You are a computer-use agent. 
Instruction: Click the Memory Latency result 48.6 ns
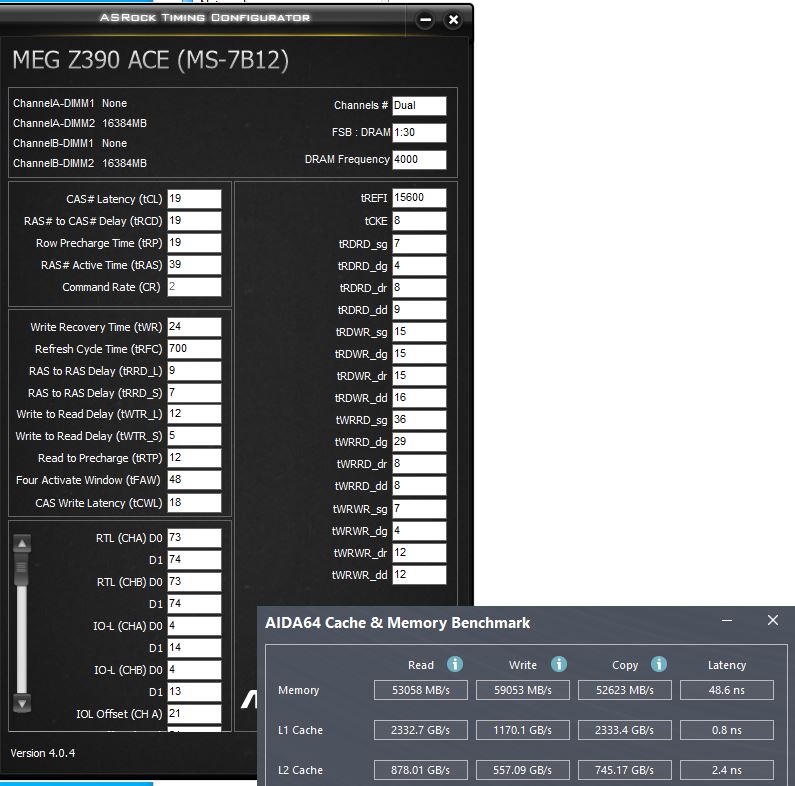(x=727, y=690)
